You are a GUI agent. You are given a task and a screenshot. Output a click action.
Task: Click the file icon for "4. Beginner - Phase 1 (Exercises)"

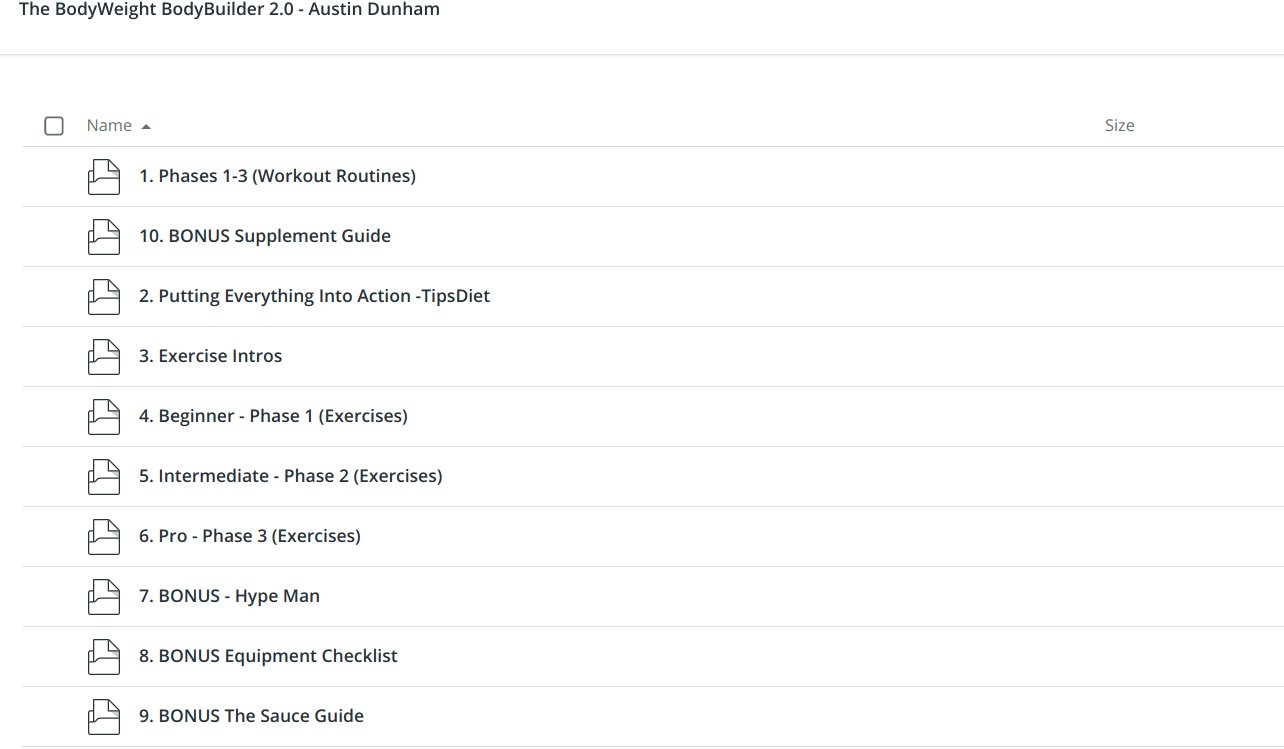tap(103, 417)
